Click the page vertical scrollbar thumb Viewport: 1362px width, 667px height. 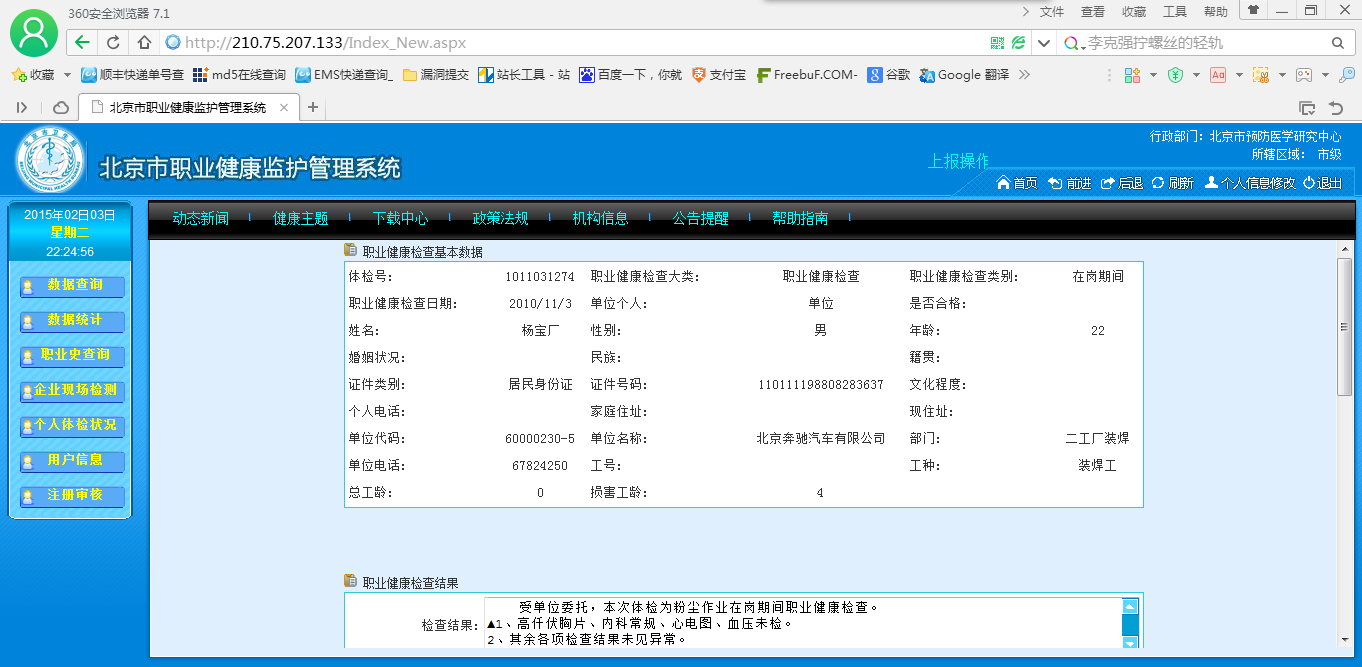tap(1345, 328)
